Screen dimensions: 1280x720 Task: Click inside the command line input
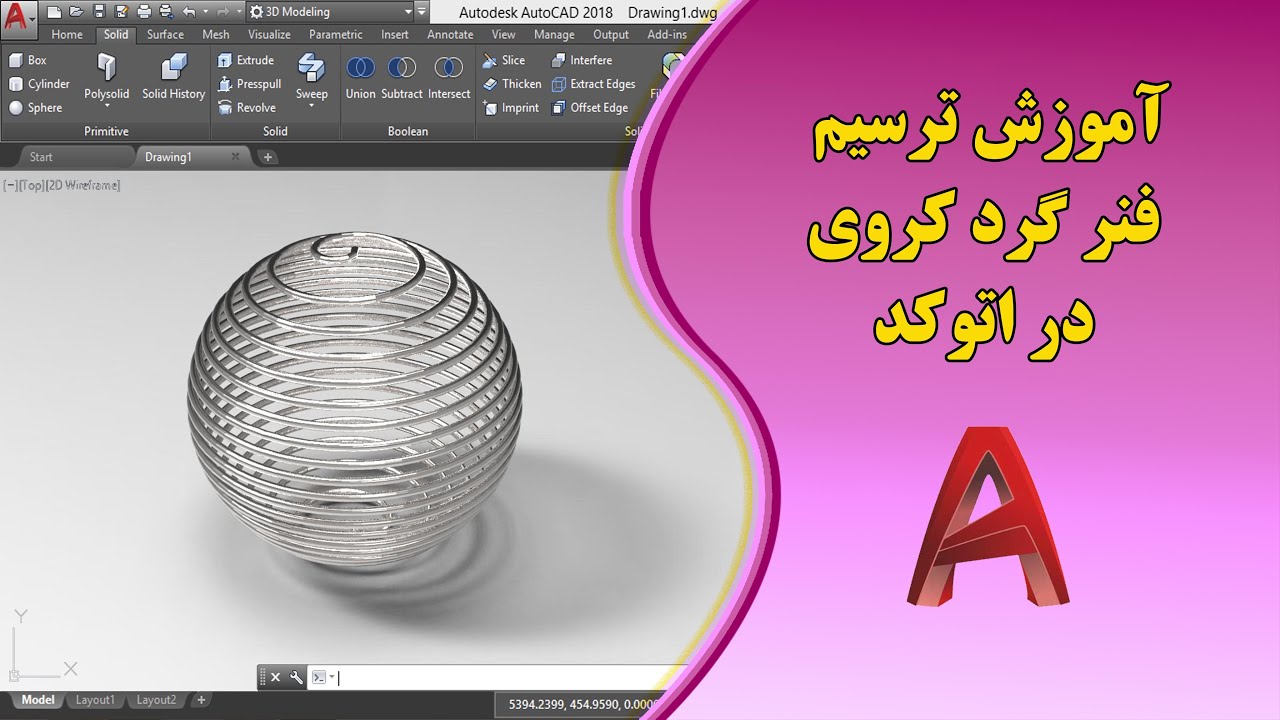coord(500,677)
